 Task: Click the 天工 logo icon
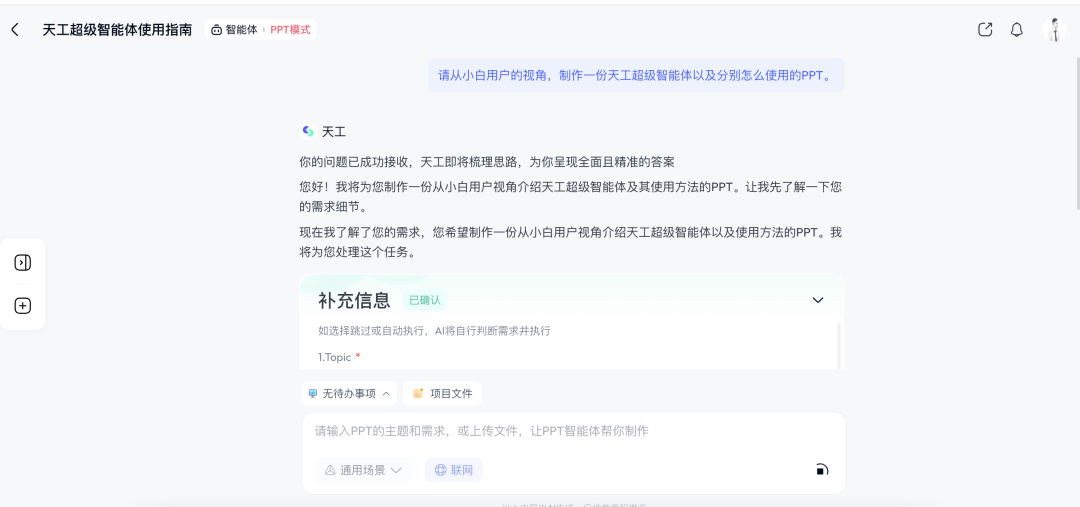[x=308, y=132]
